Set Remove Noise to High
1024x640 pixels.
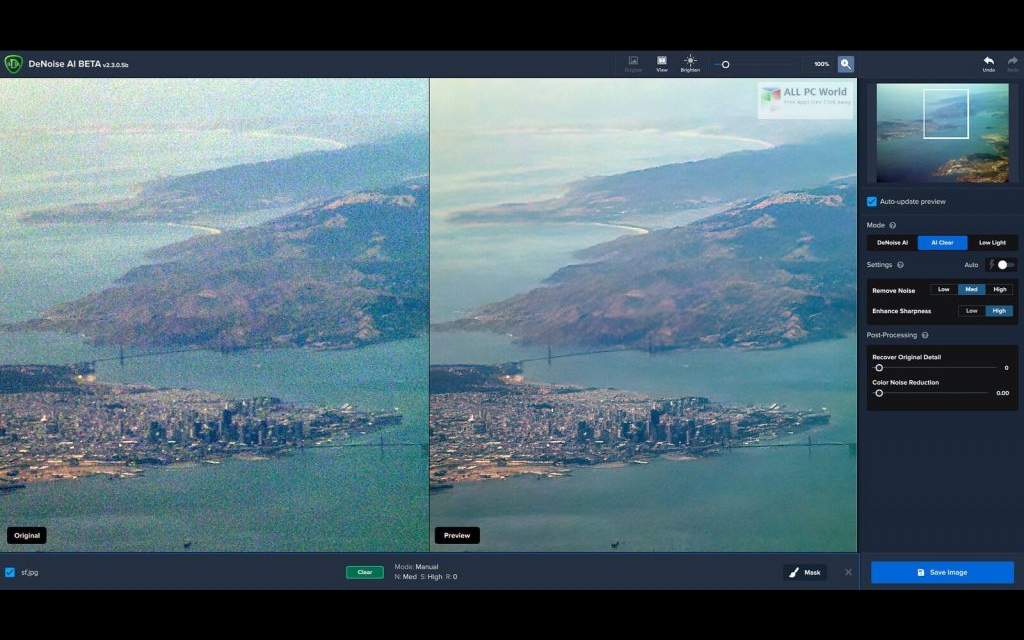[999, 289]
